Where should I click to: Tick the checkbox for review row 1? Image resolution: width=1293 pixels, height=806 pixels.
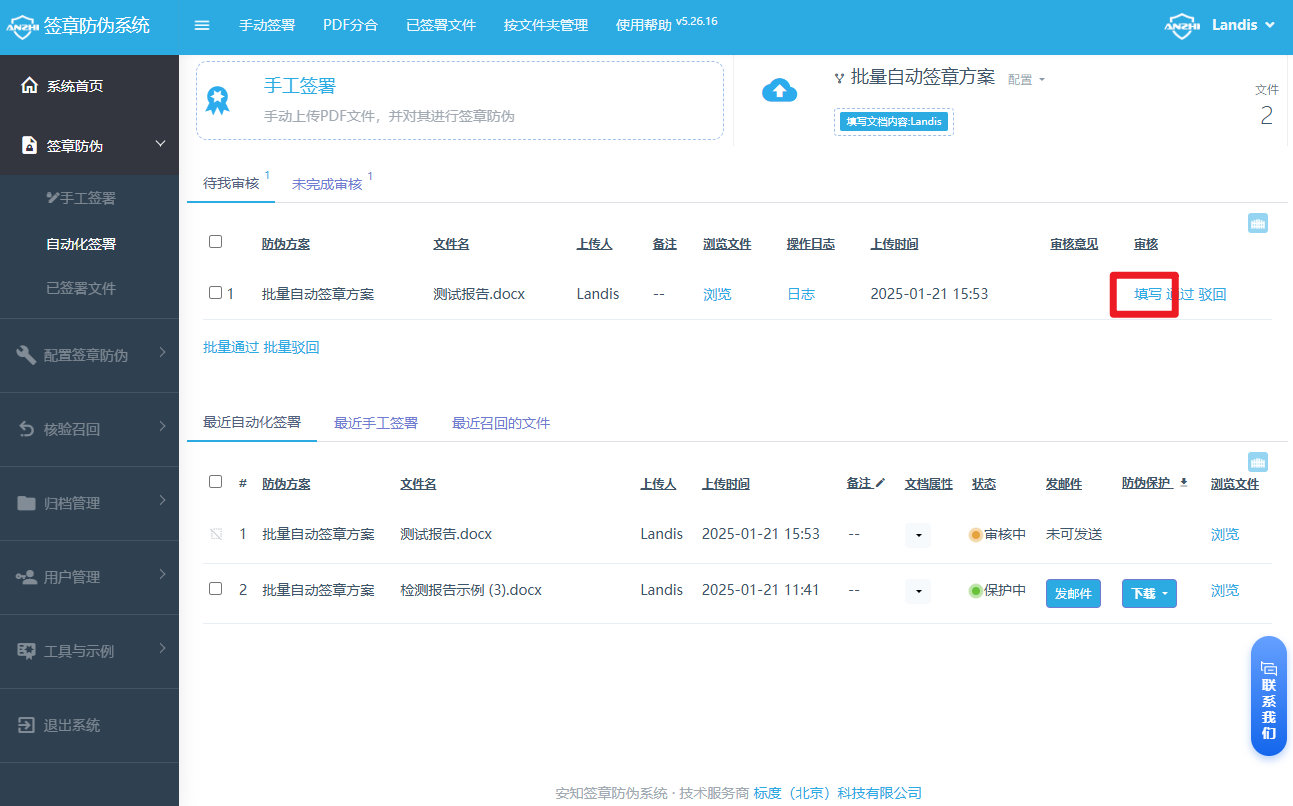[x=215, y=293]
